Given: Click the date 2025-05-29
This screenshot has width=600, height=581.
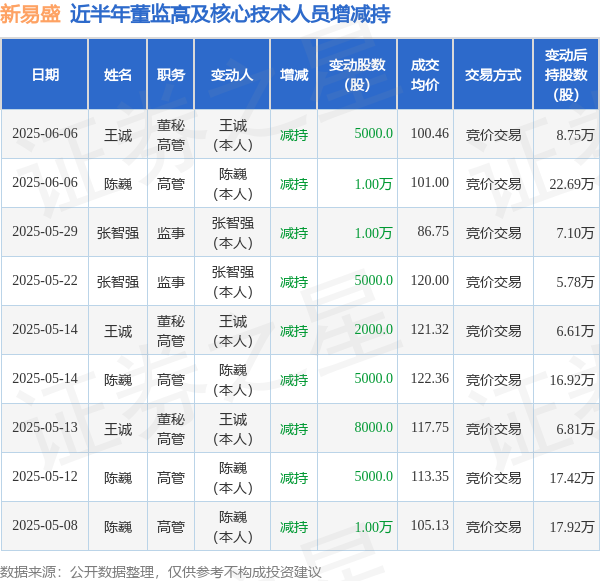Looking at the screenshot, I should 45,232.
